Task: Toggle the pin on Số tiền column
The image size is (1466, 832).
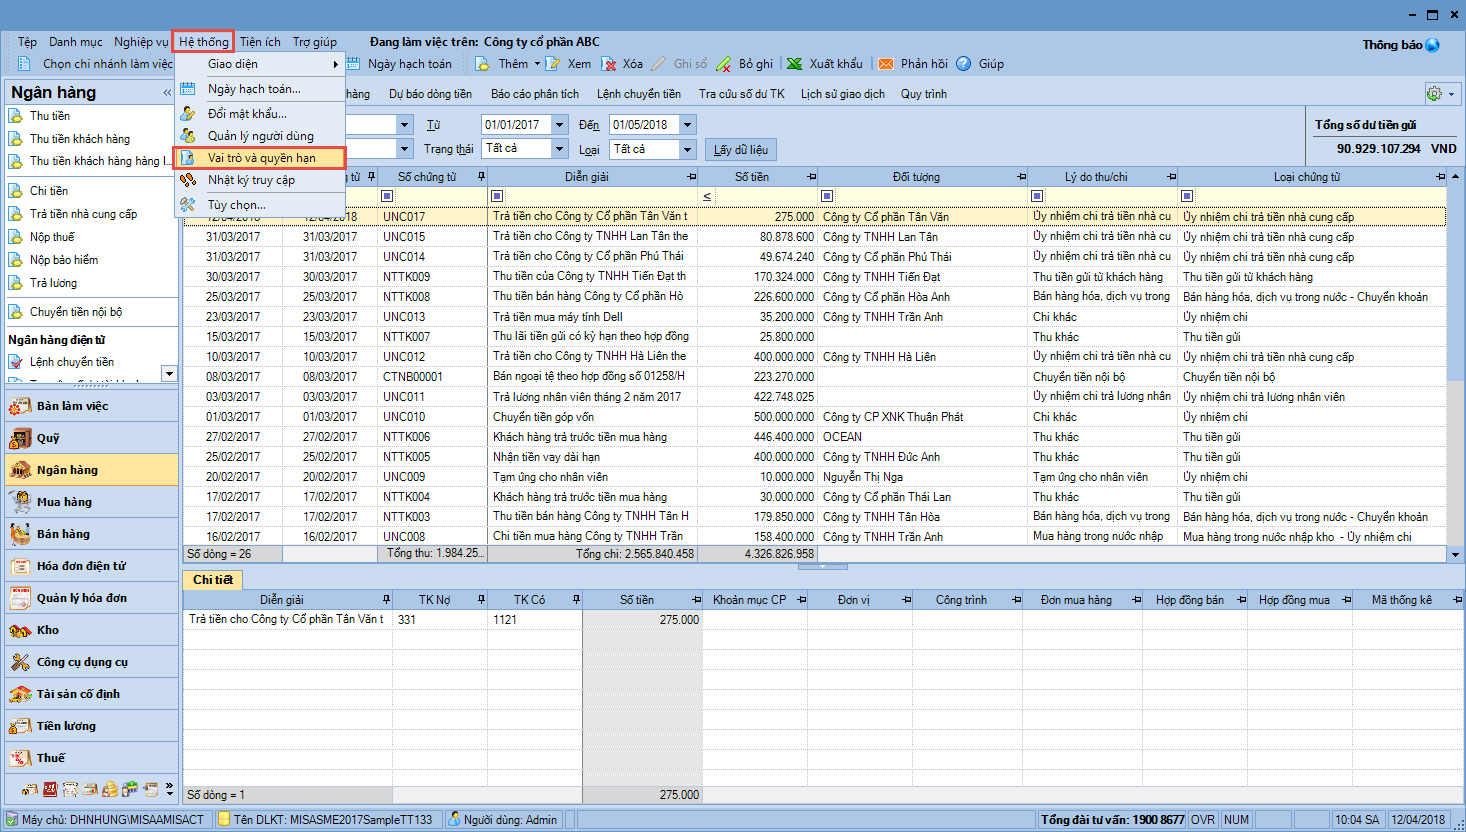Action: [811, 177]
